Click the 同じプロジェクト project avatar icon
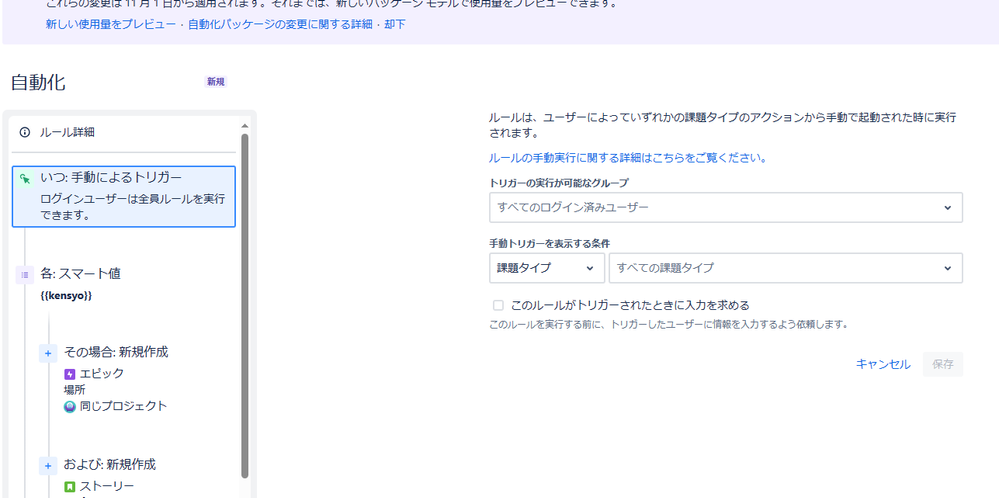This screenshot has width=999, height=498. coord(70,406)
